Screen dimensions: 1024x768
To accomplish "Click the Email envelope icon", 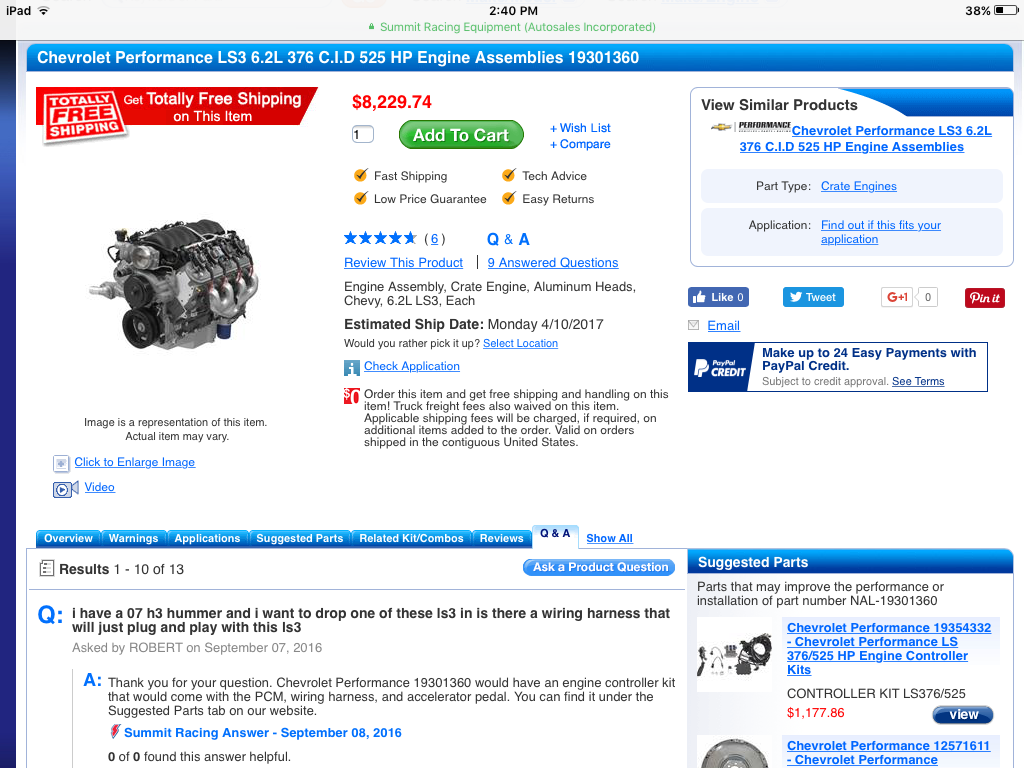I will coord(694,325).
